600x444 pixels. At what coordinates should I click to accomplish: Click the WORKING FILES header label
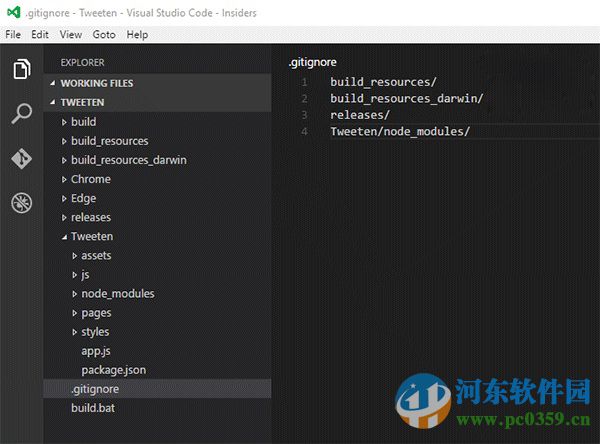[x=97, y=83]
